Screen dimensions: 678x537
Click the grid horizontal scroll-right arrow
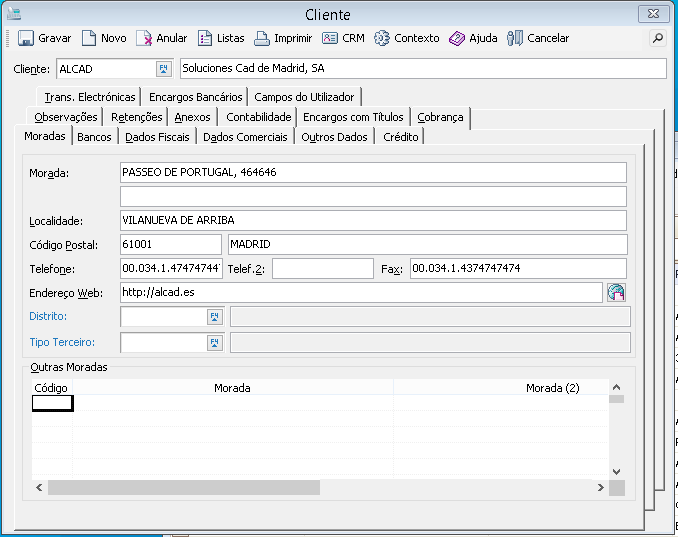(601, 488)
